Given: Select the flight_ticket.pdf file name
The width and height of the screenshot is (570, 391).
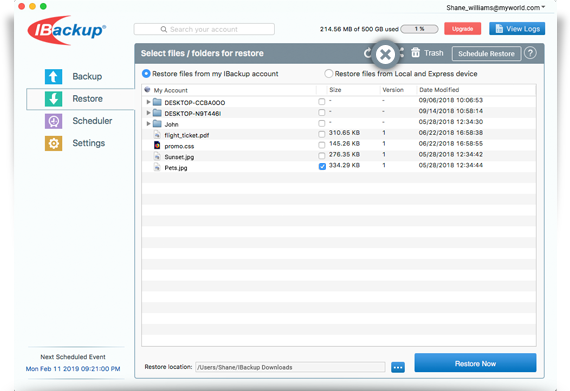Looking at the screenshot, I should click(186, 135).
